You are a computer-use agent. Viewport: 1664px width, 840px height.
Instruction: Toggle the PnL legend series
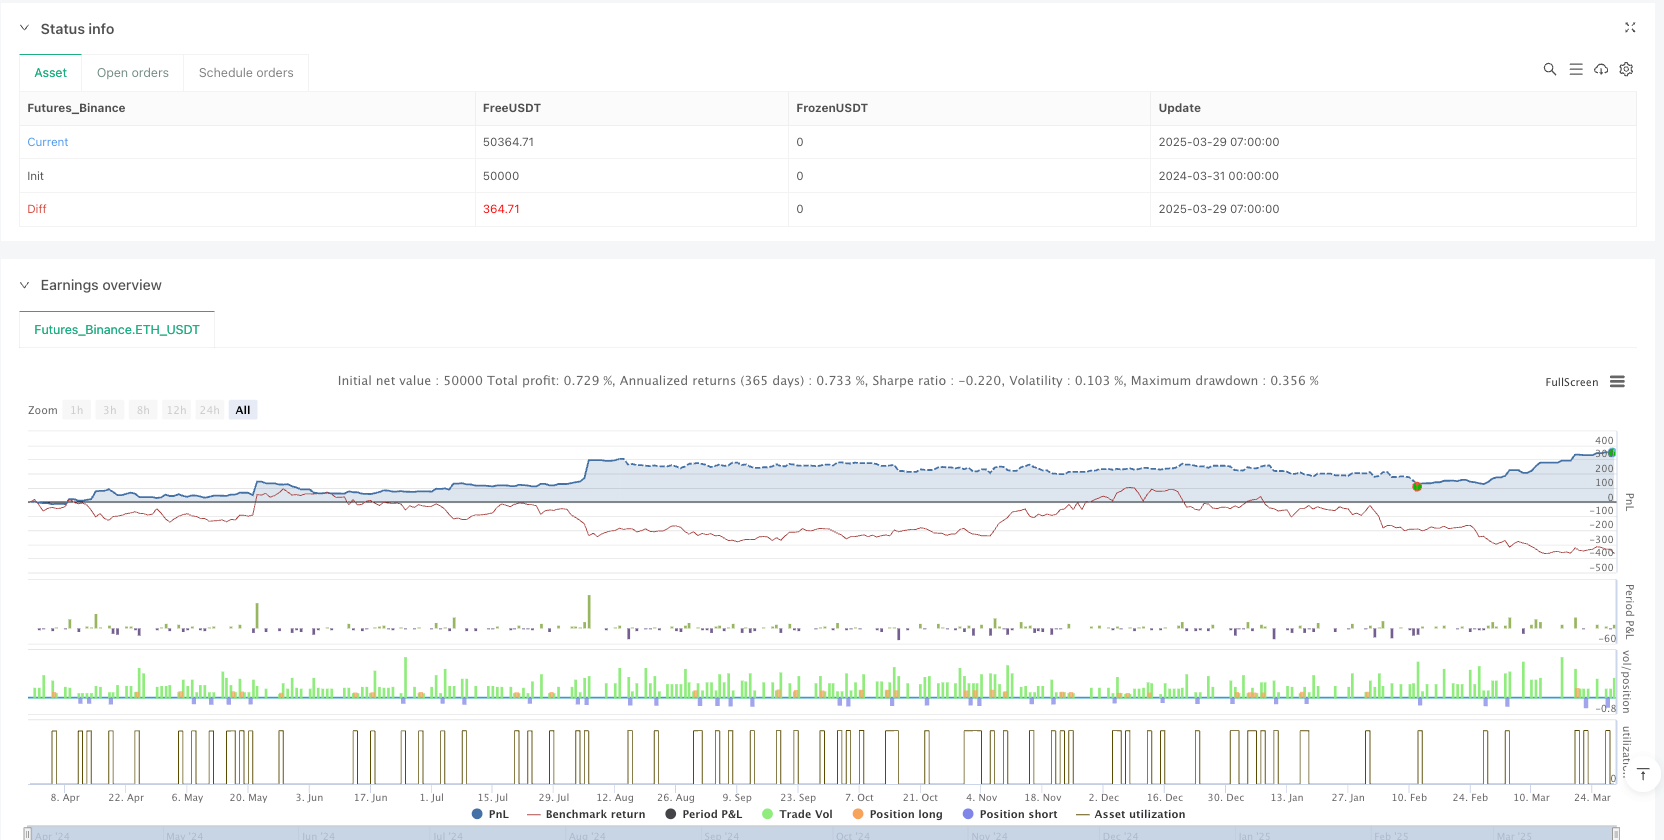(x=490, y=814)
